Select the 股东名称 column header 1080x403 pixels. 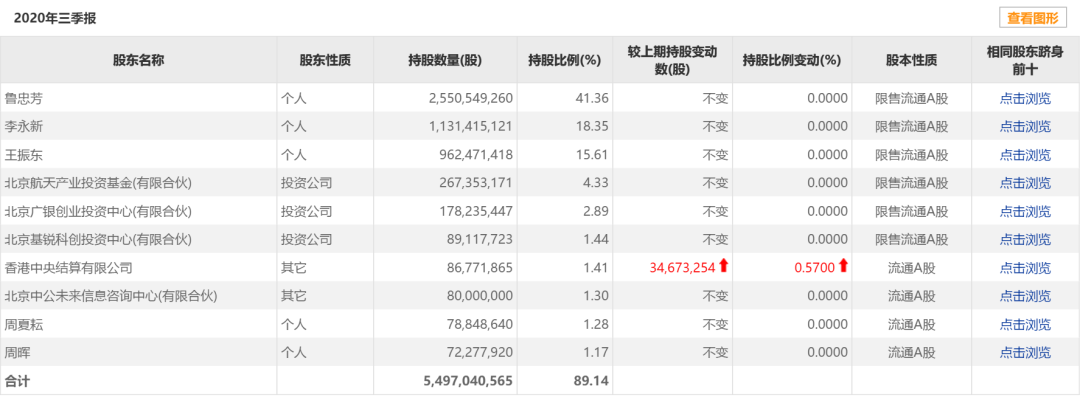138,60
